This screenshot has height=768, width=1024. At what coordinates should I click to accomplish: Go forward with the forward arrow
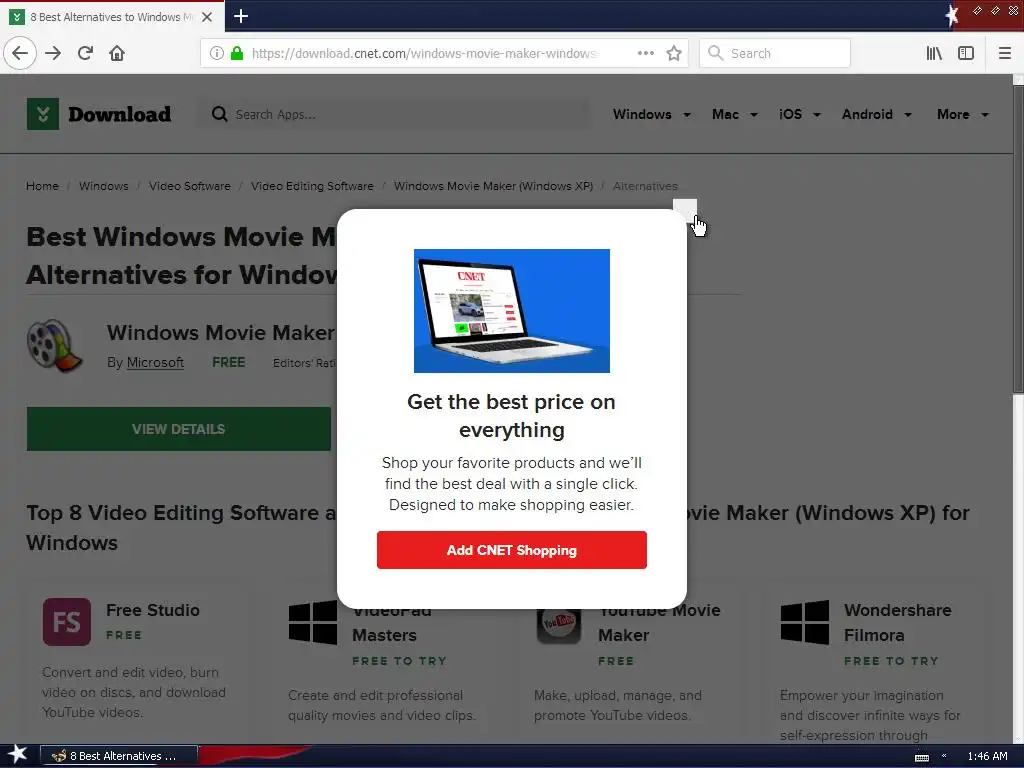[53, 53]
